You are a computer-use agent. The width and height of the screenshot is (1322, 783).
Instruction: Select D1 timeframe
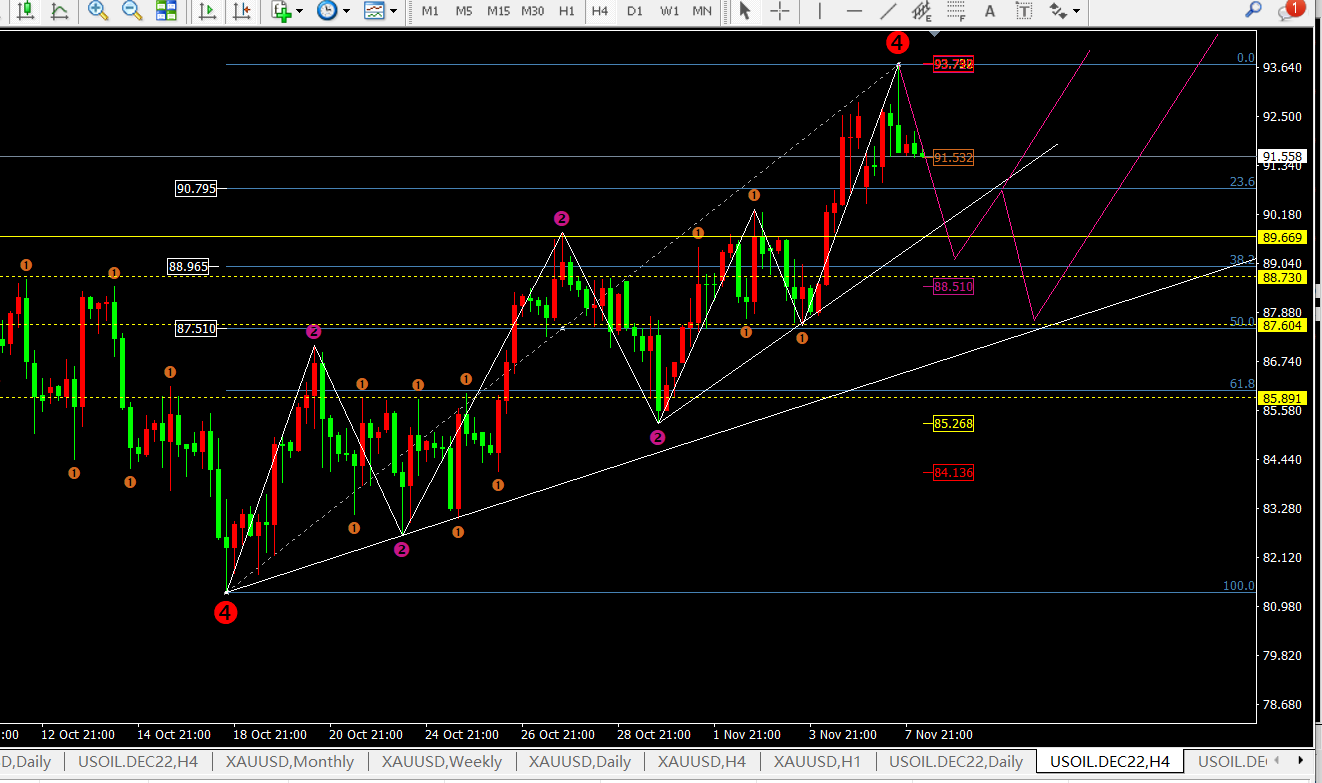coord(634,11)
